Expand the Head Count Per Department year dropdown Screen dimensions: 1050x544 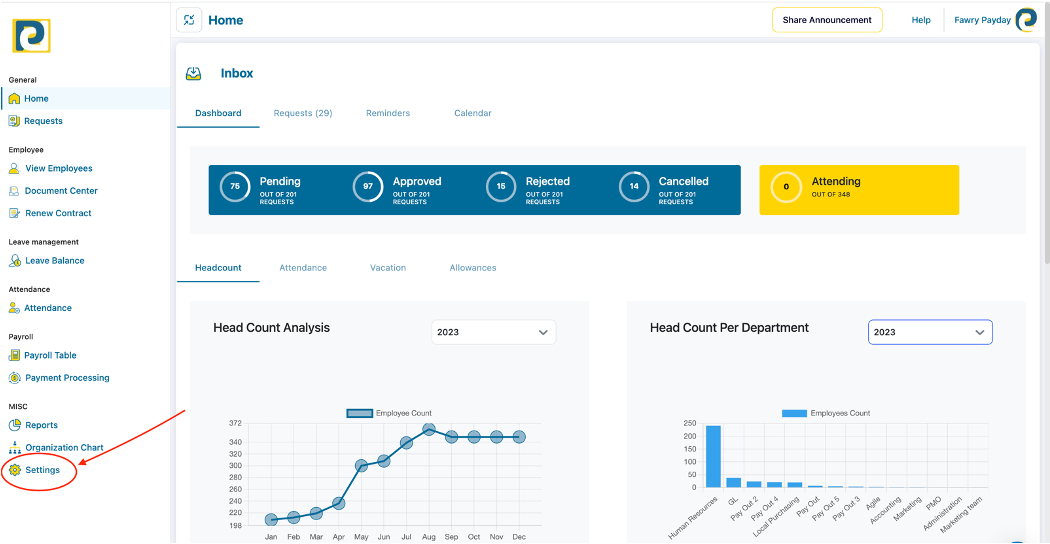[x=930, y=332]
